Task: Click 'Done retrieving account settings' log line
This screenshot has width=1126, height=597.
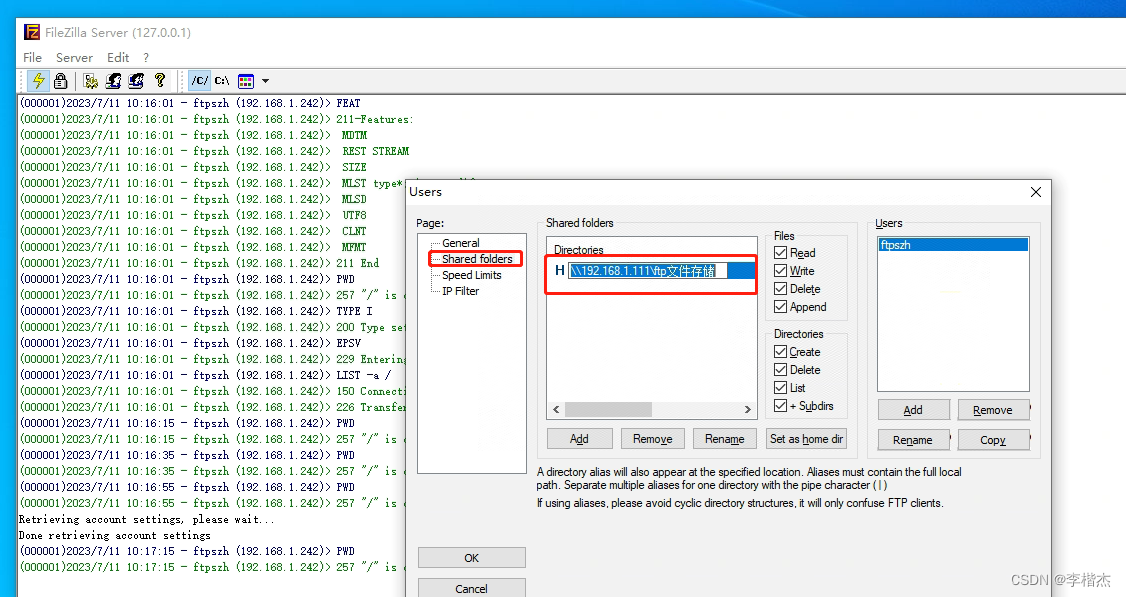Action: click(115, 535)
